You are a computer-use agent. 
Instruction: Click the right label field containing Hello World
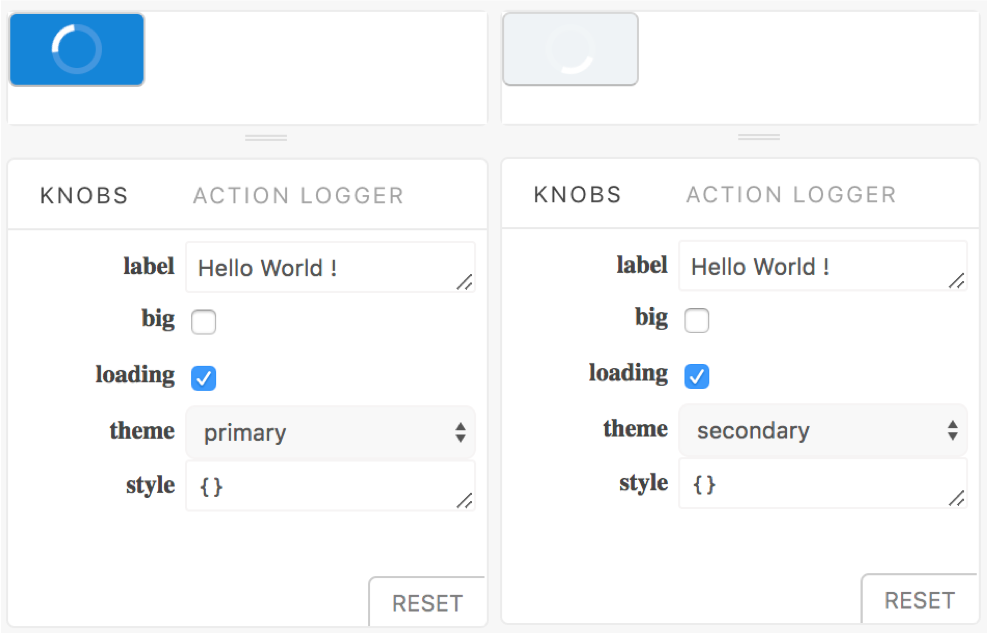coord(822,266)
